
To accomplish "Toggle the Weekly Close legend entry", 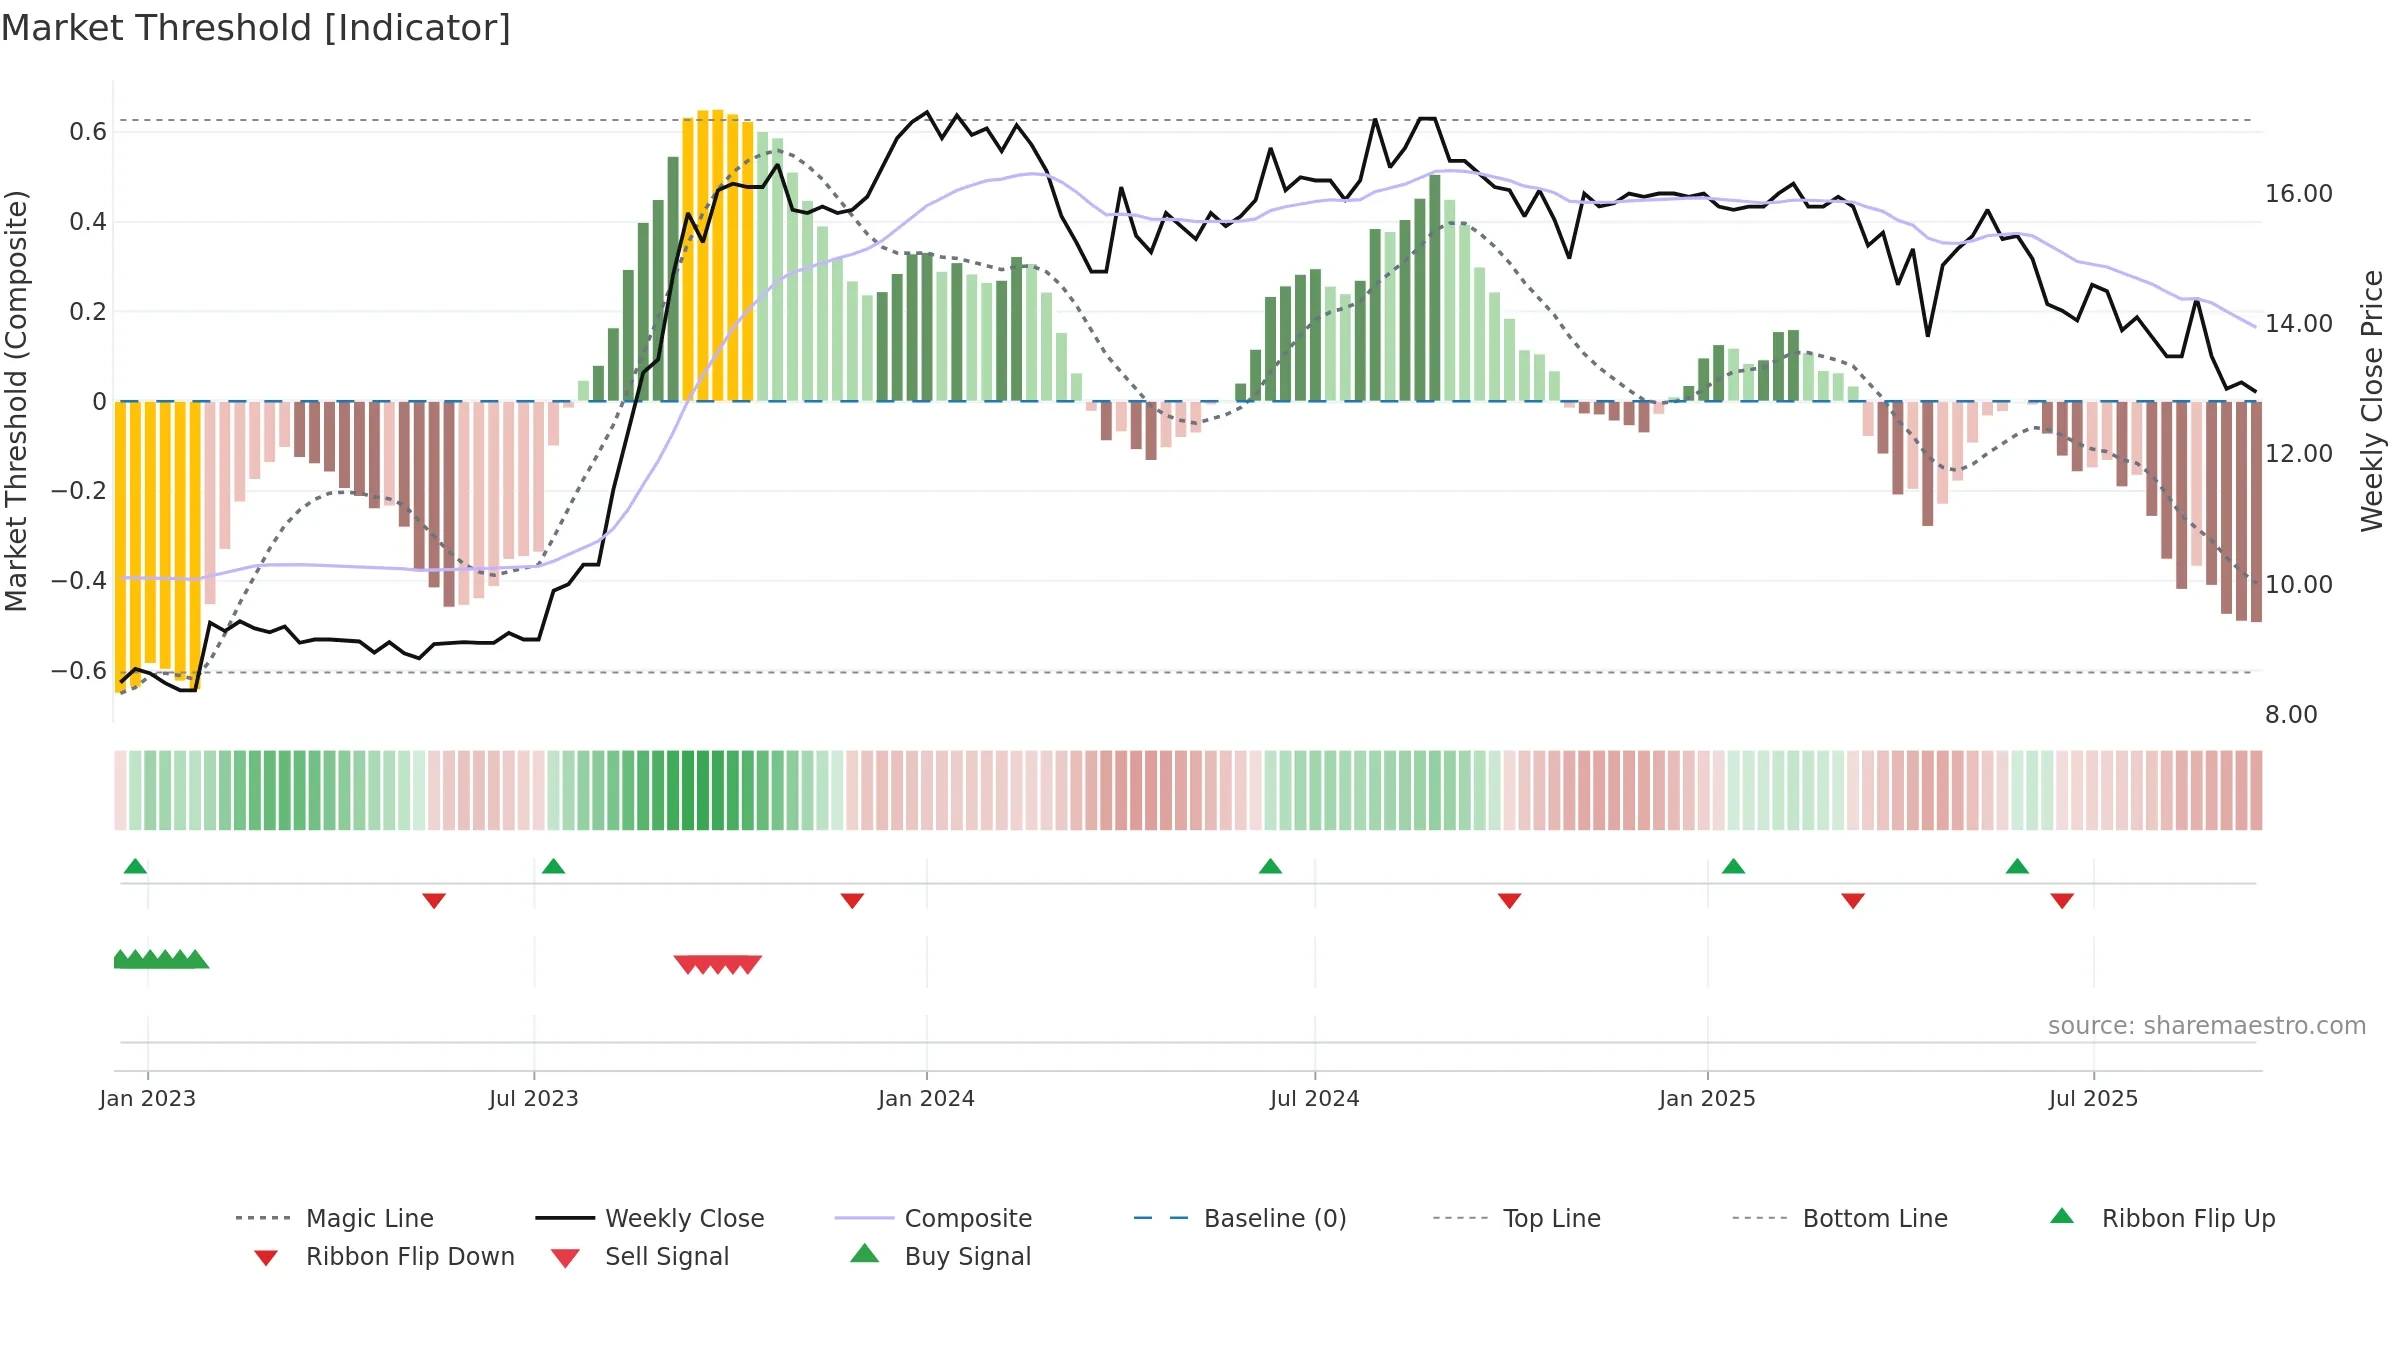I will (649, 1218).
